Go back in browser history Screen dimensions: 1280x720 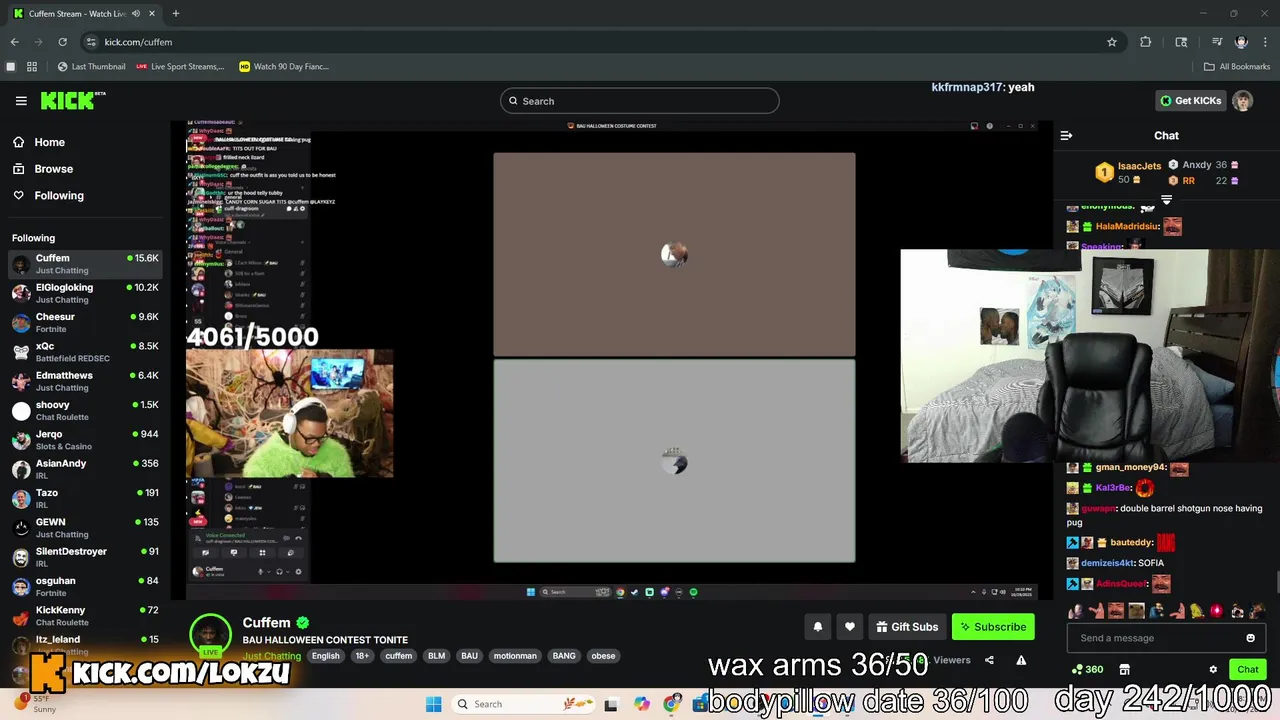(14, 42)
